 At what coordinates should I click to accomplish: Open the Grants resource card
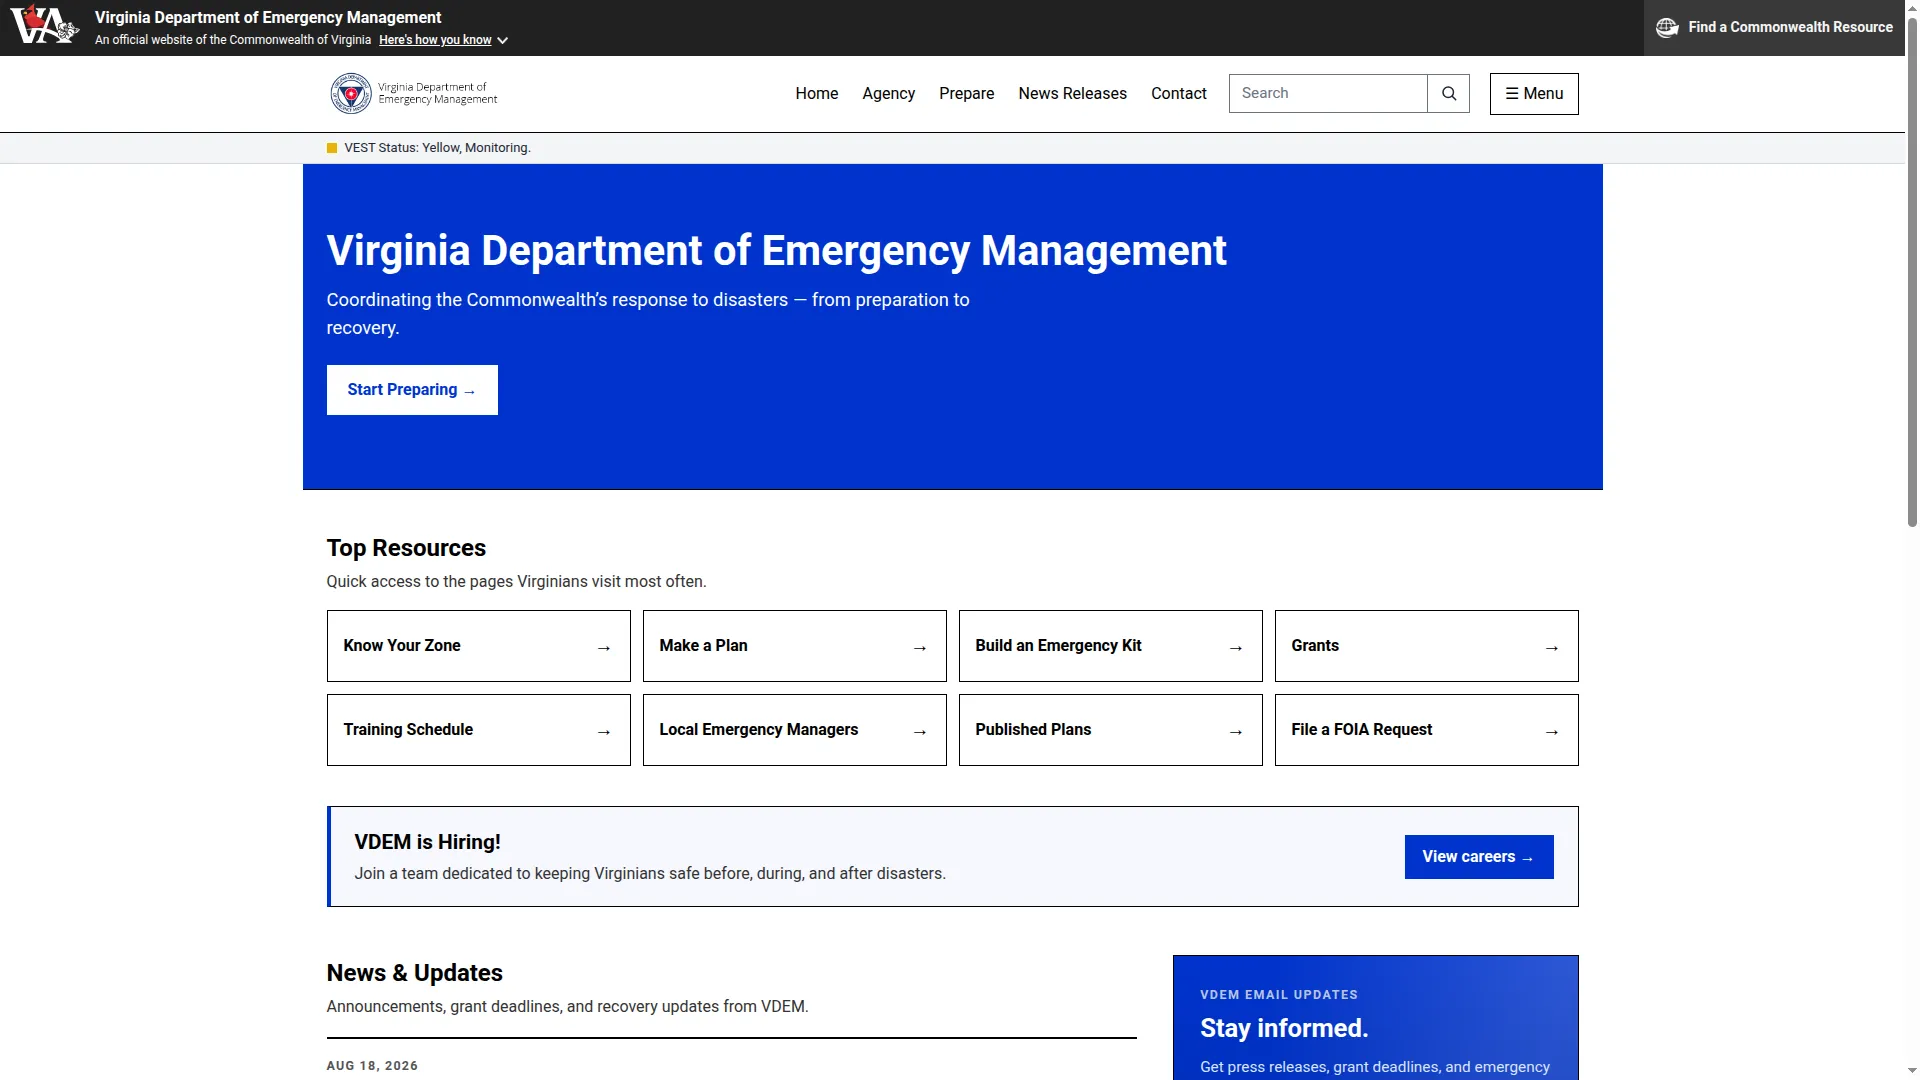point(1427,646)
